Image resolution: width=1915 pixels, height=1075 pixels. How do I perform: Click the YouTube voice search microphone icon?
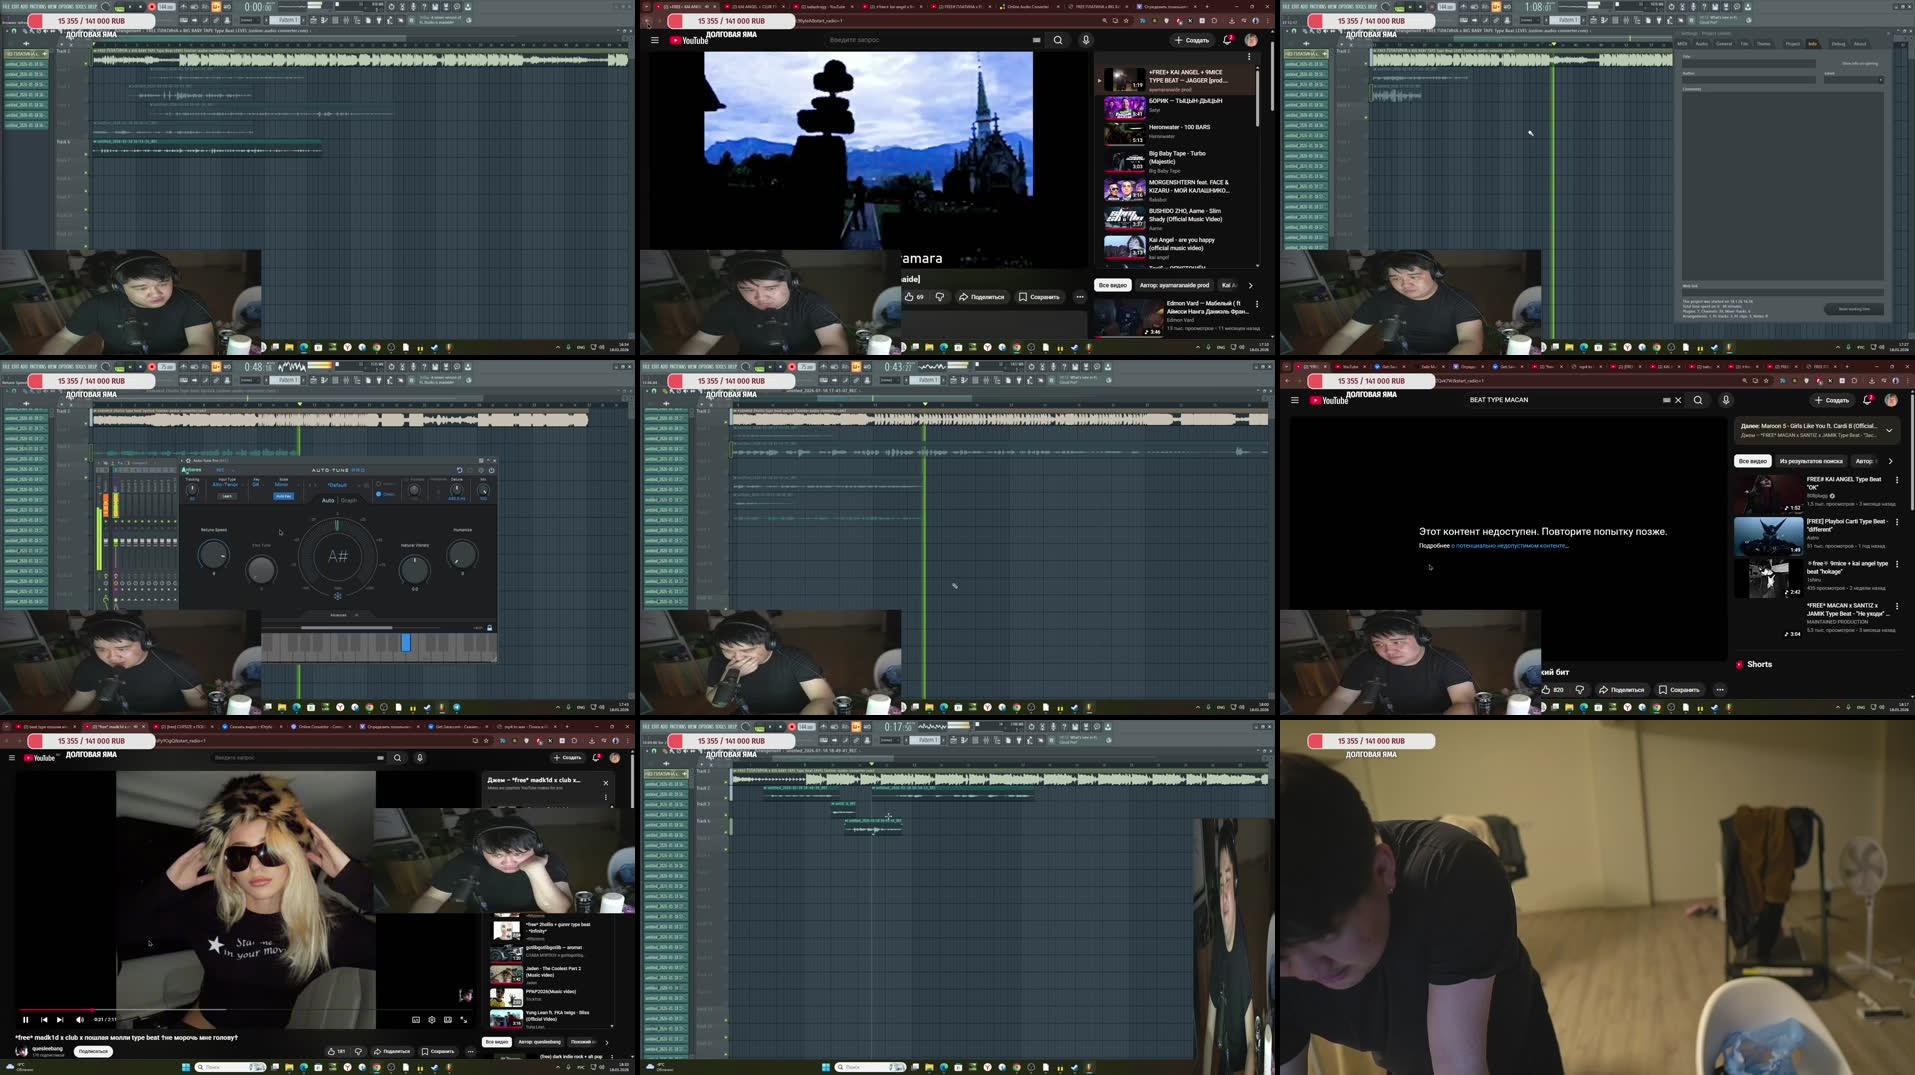click(x=1085, y=40)
